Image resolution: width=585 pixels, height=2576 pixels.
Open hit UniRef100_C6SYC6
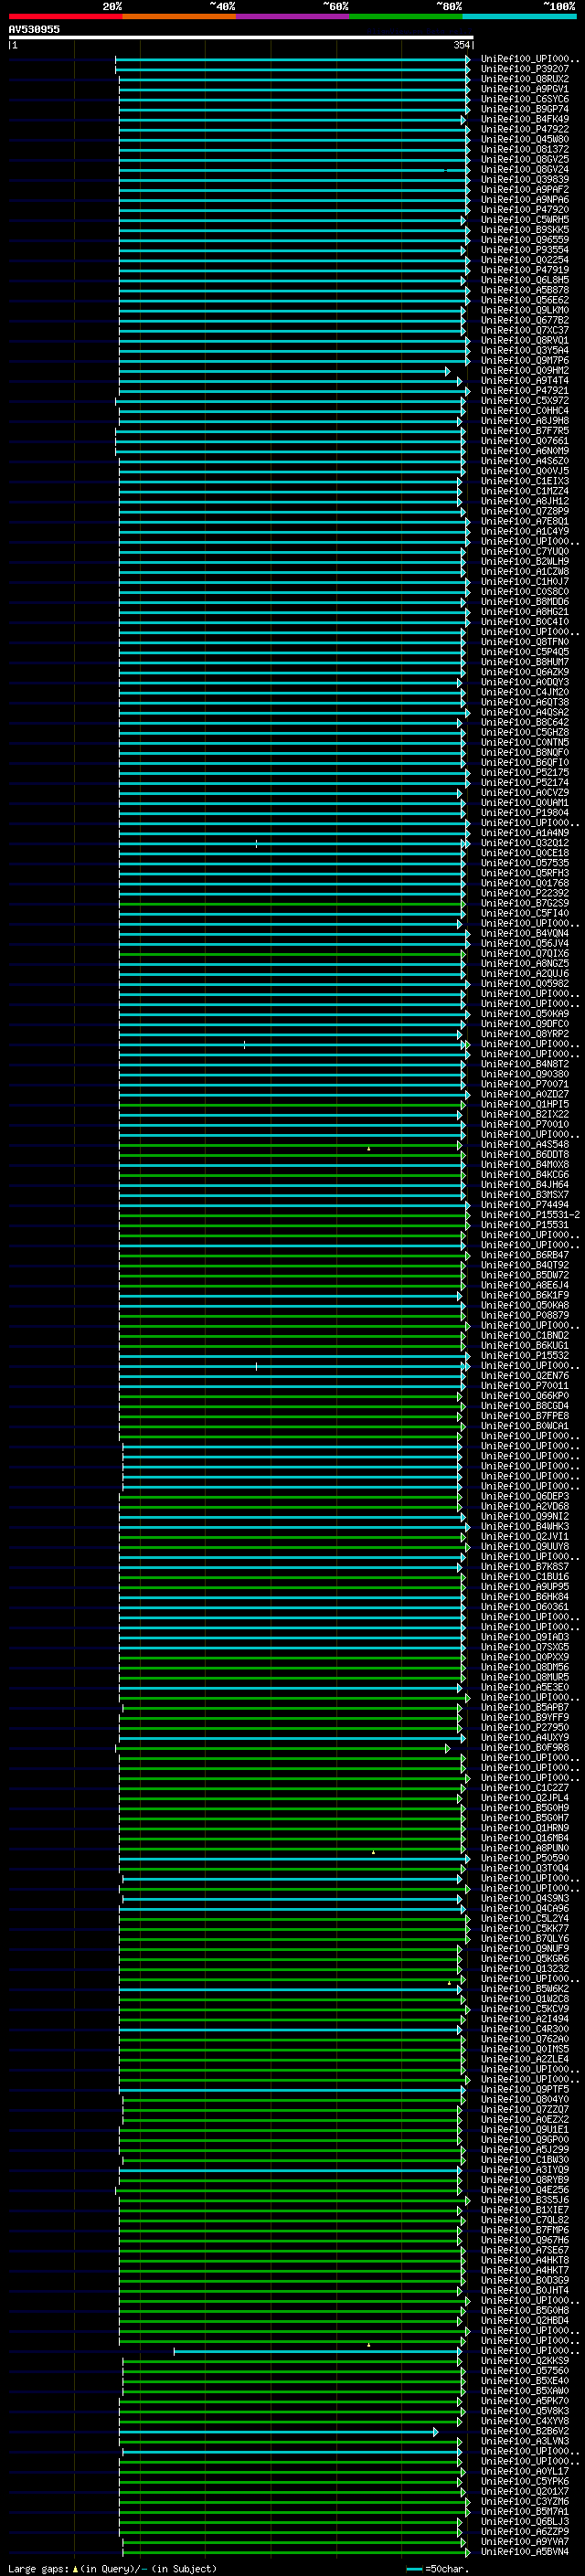point(525,99)
